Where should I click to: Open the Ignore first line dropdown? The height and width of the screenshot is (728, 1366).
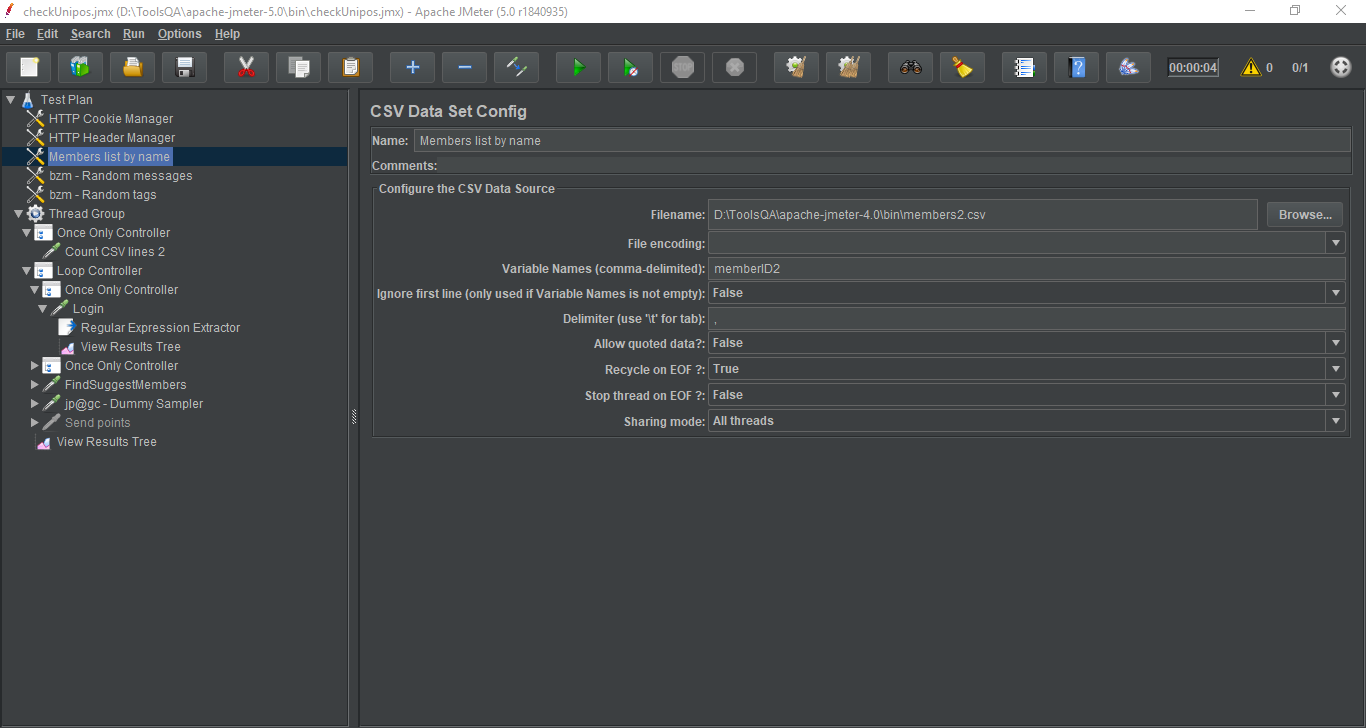[x=1335, y=293]
